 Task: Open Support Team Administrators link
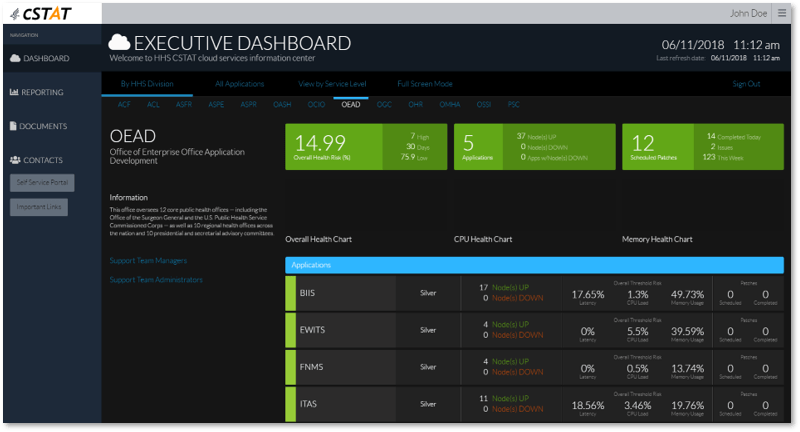tap(156, 280)
